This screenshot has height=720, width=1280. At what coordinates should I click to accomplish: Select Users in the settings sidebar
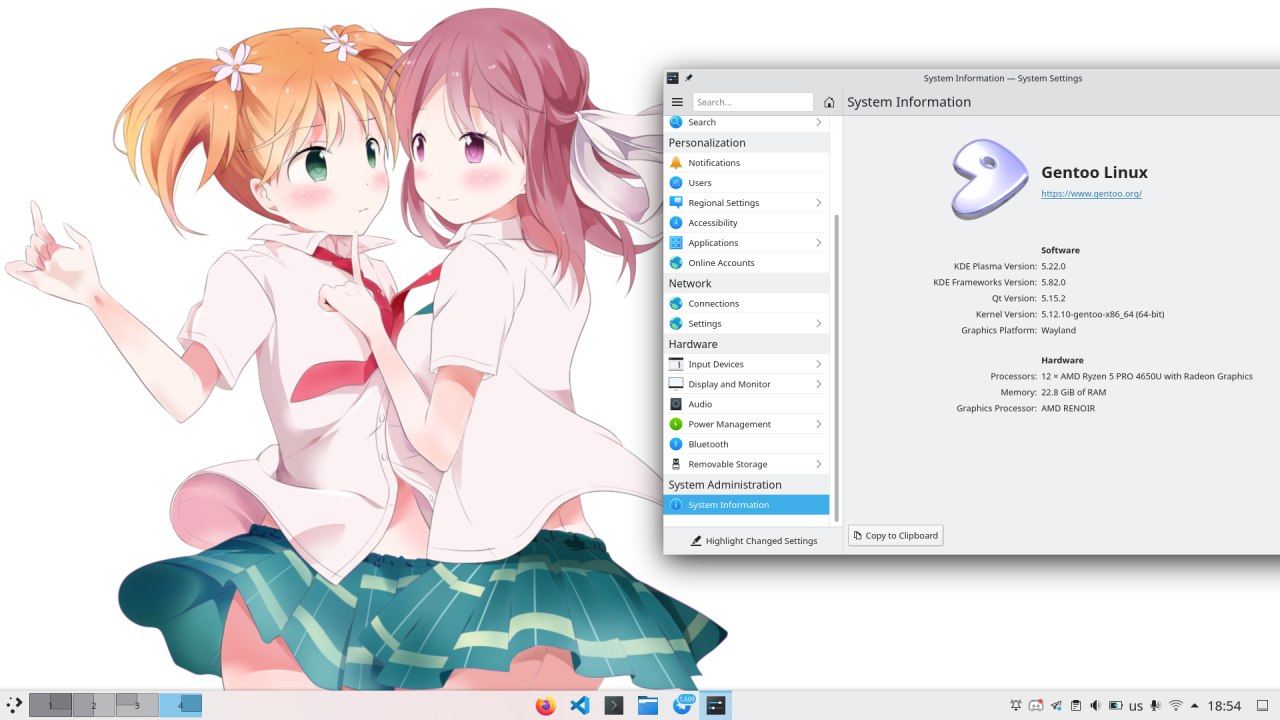[746, 183]
